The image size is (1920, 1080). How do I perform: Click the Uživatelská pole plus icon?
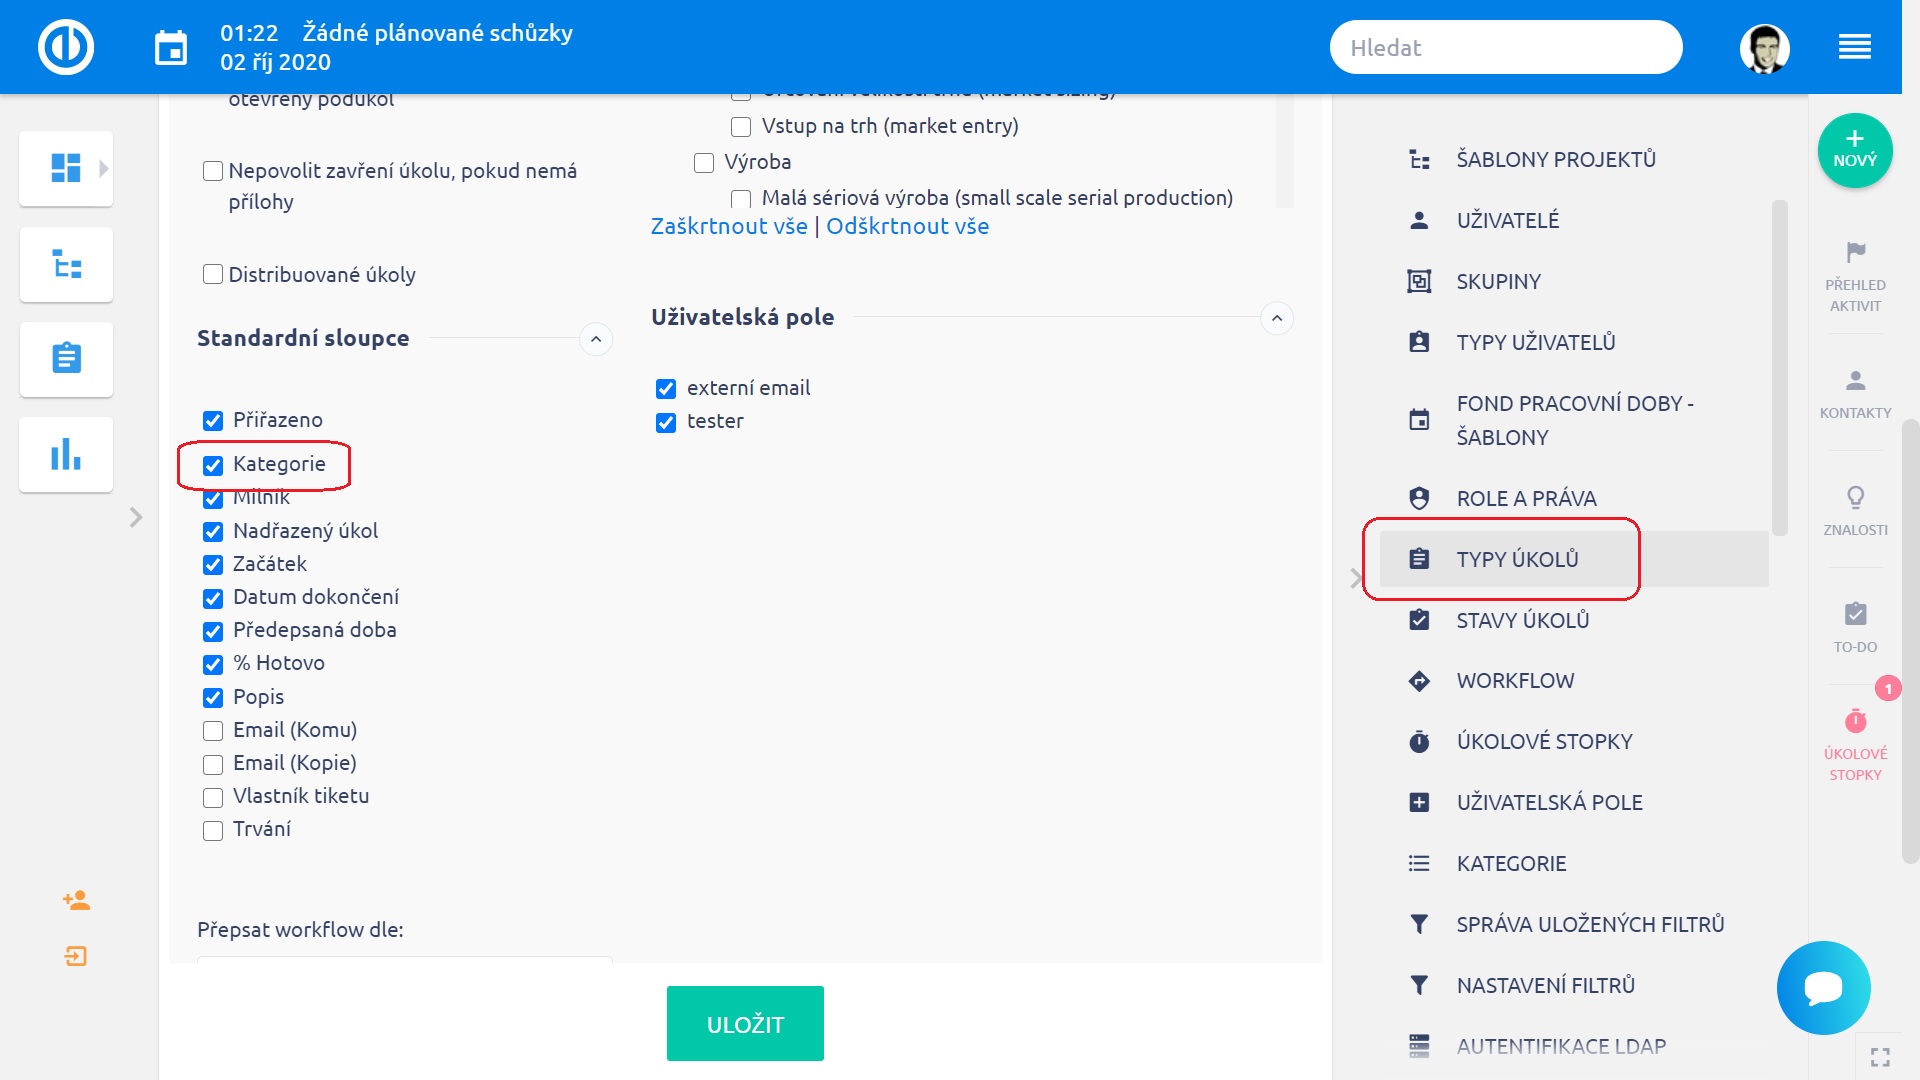(x=1419, y=802)
